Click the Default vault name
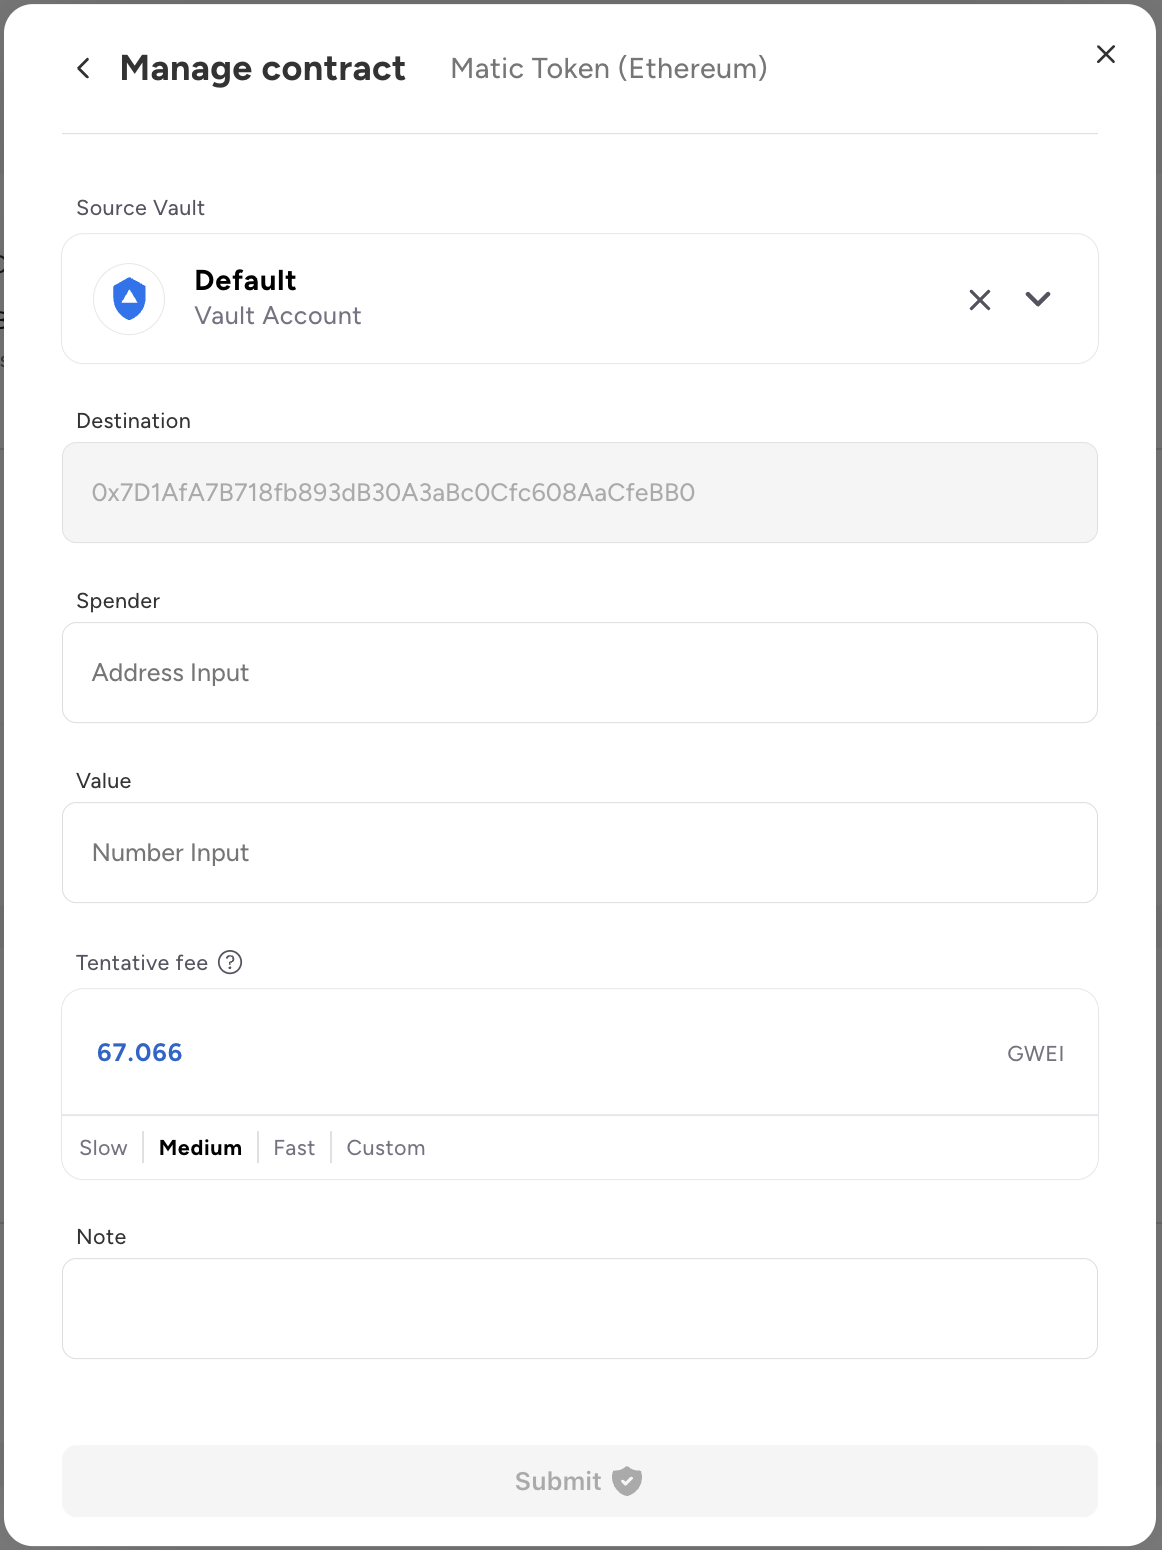Image resolution: width=1162 pixels, height=1550 pixels. coord(246,280)
